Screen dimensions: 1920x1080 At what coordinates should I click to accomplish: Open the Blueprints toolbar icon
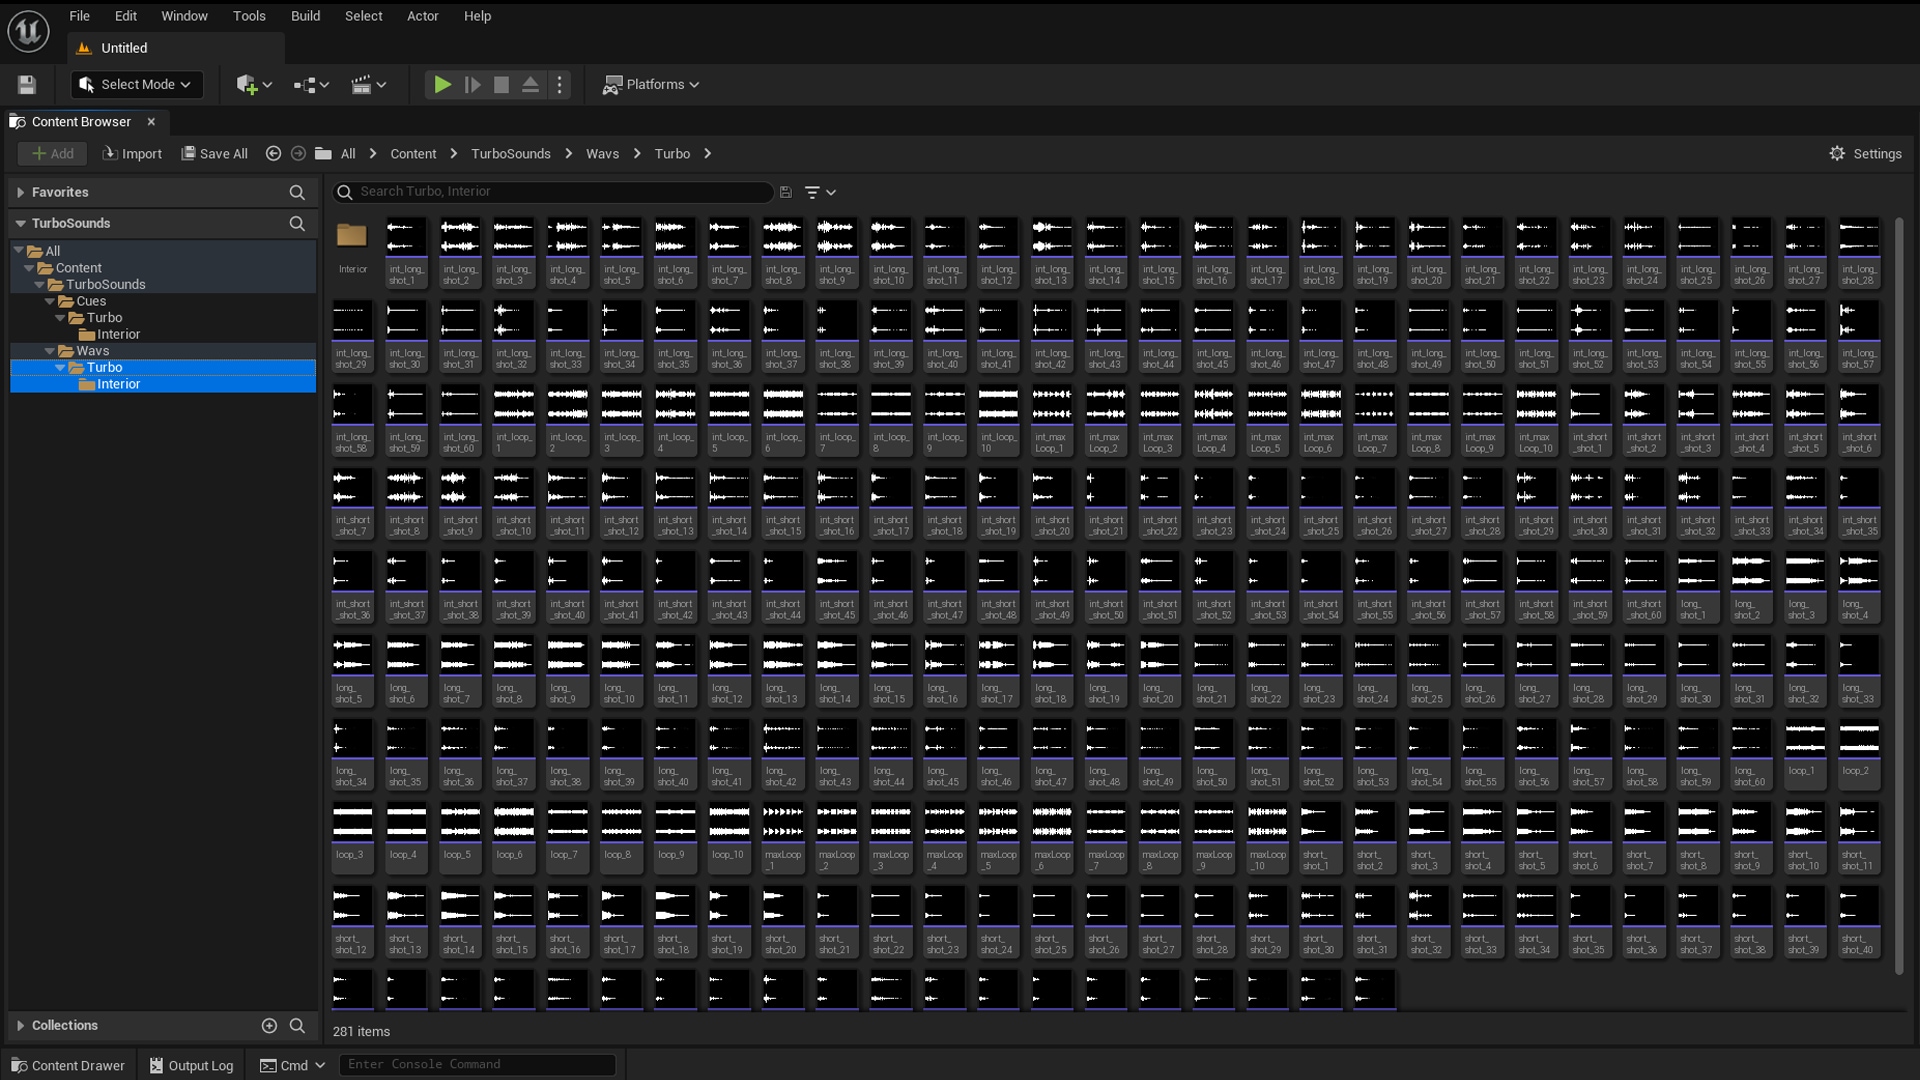pos(305,84)
